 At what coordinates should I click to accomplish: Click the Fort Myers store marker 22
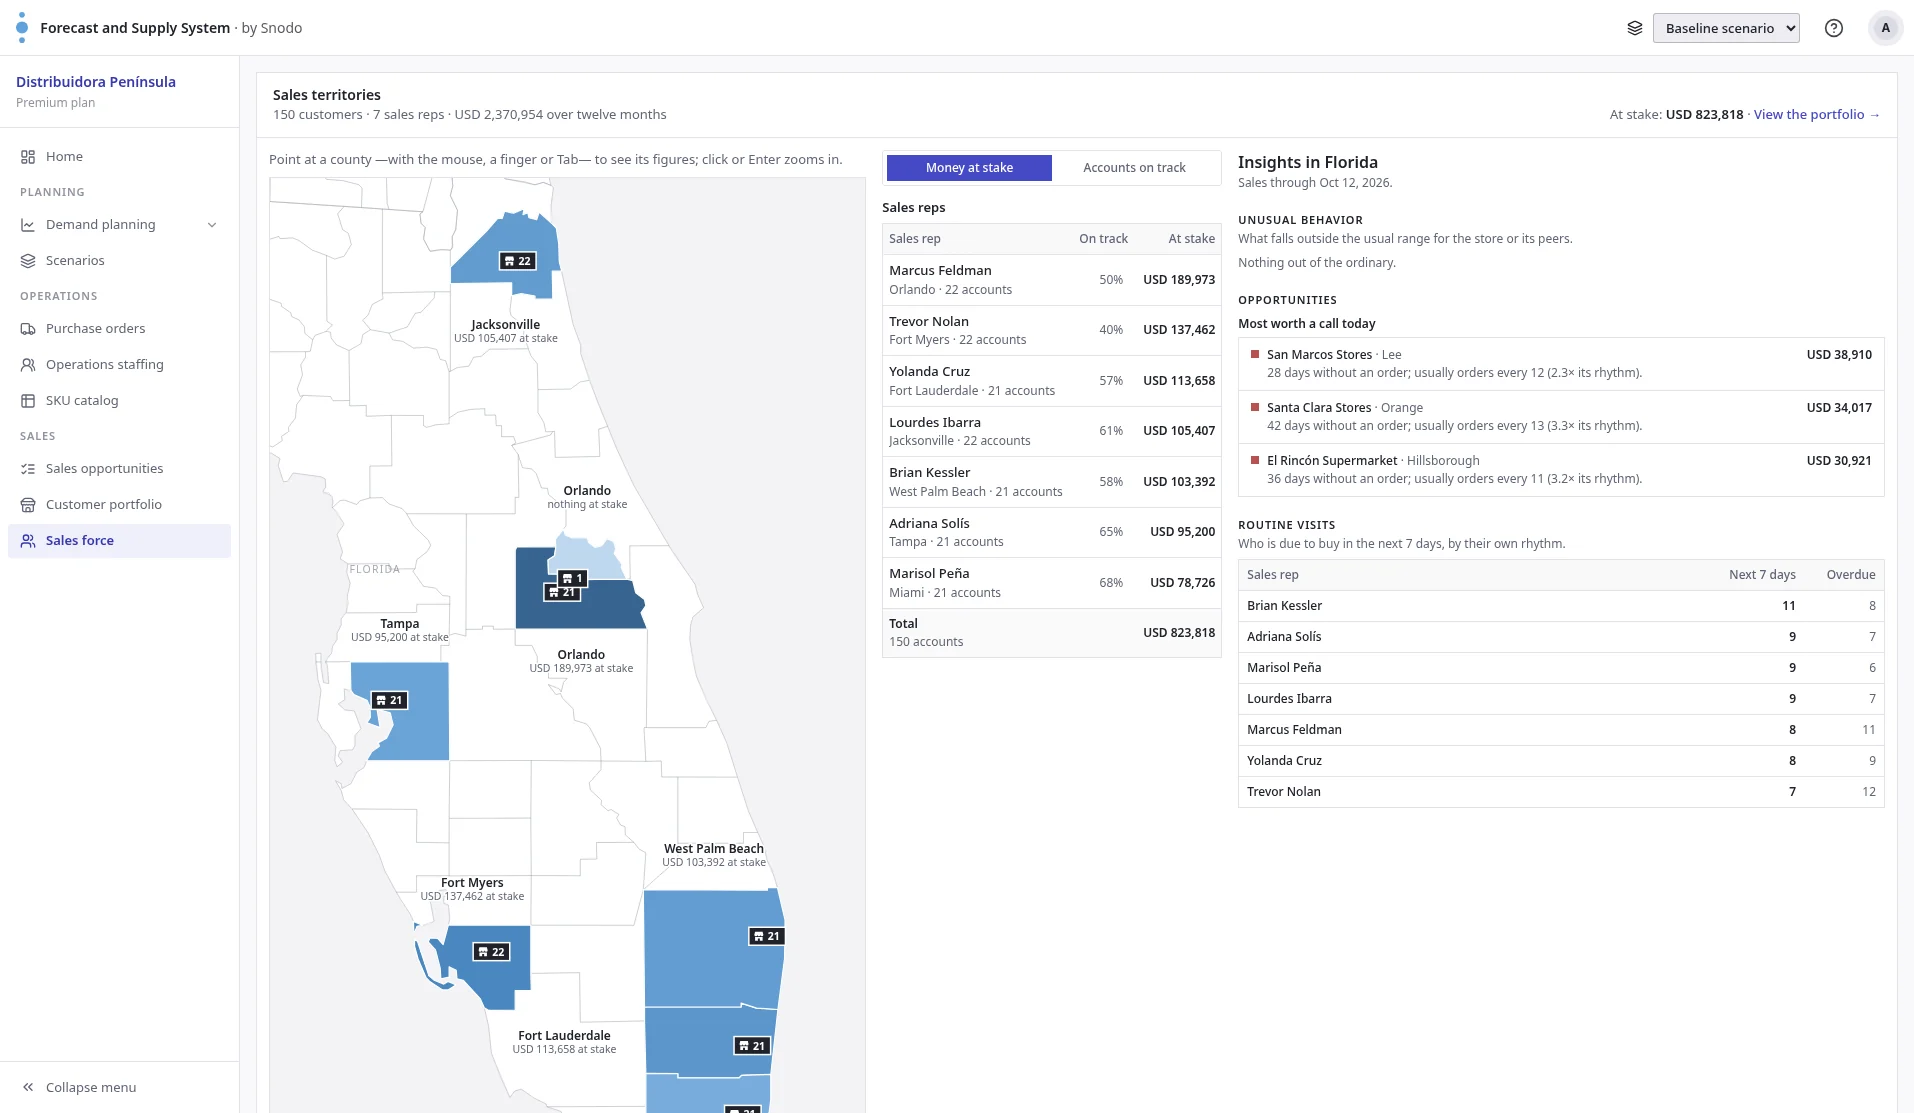[x=491, y=952]
